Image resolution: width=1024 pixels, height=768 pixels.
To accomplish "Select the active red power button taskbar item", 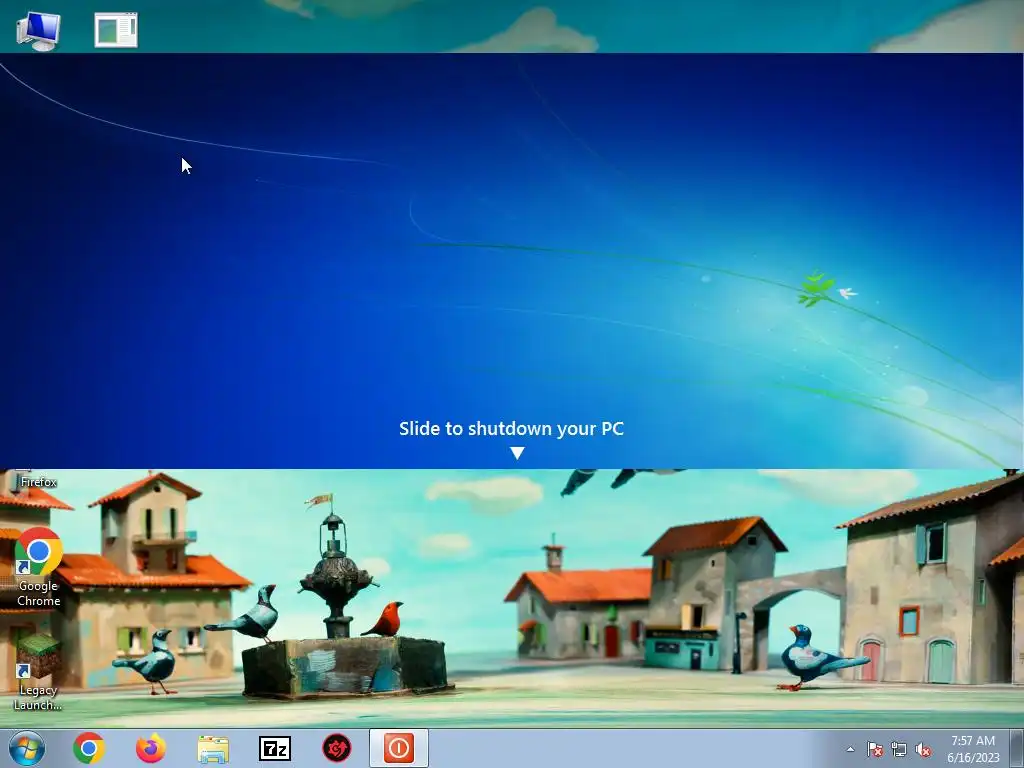I will pos(399,748).
